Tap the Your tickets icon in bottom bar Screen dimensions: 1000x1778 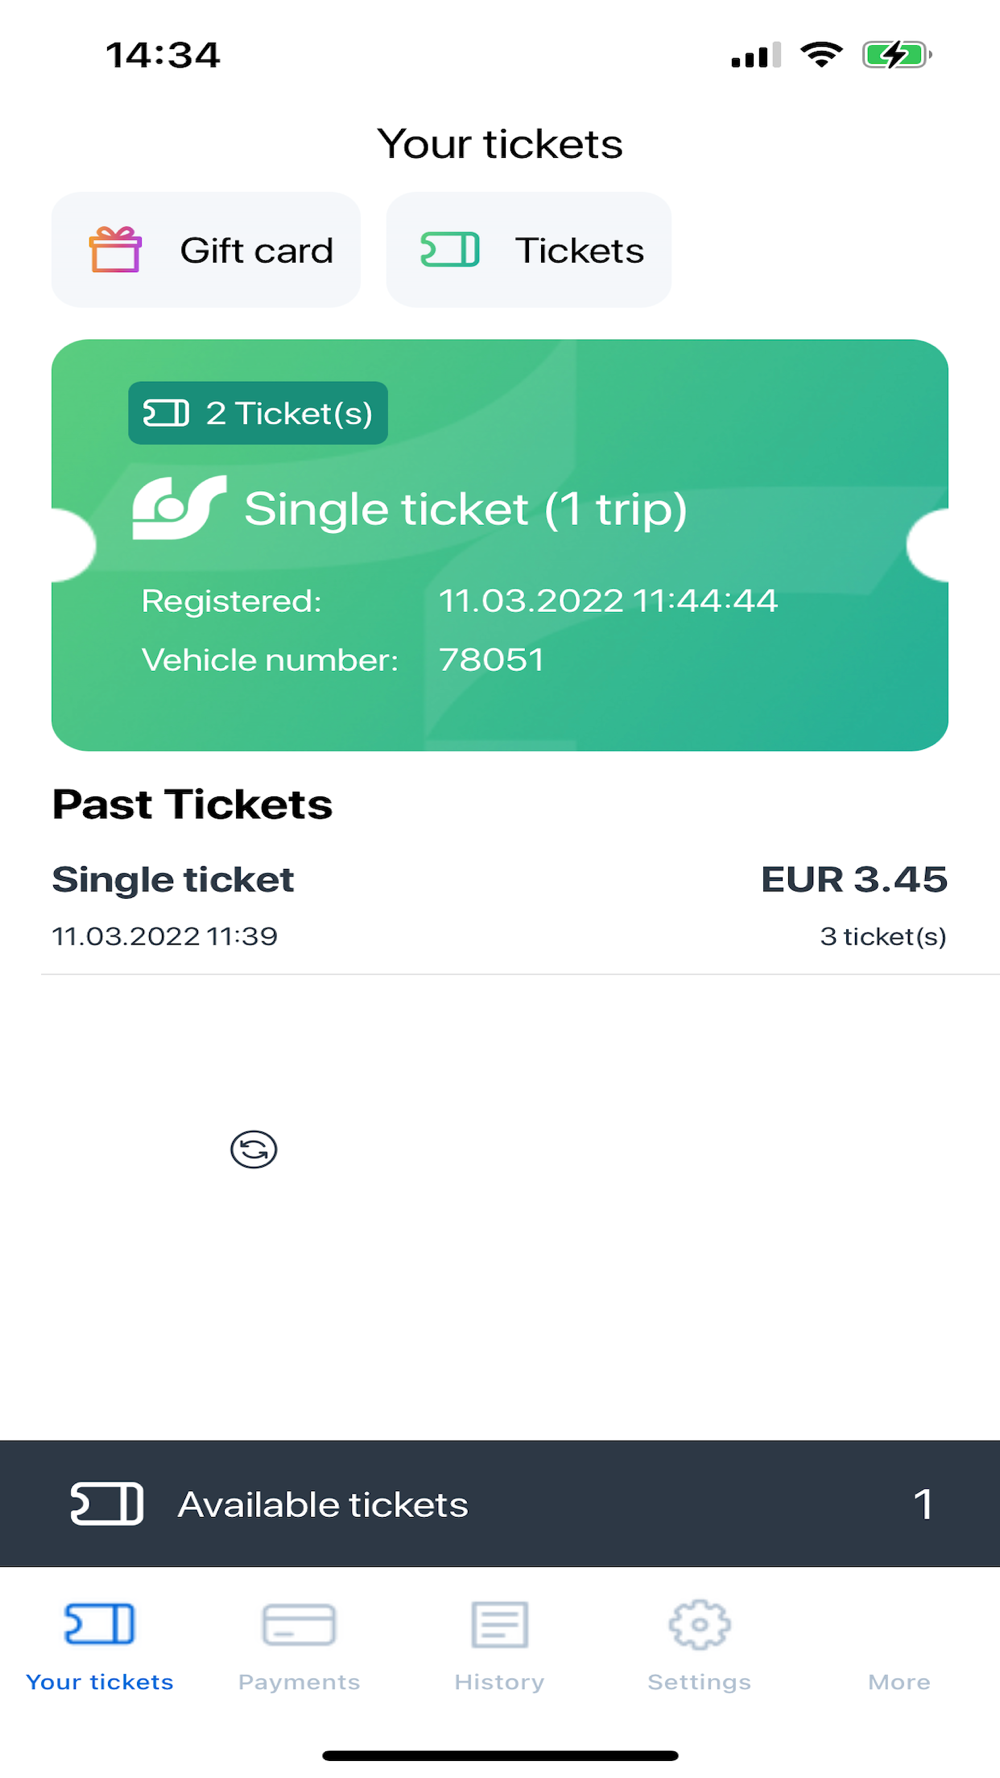coord(99,1624)
